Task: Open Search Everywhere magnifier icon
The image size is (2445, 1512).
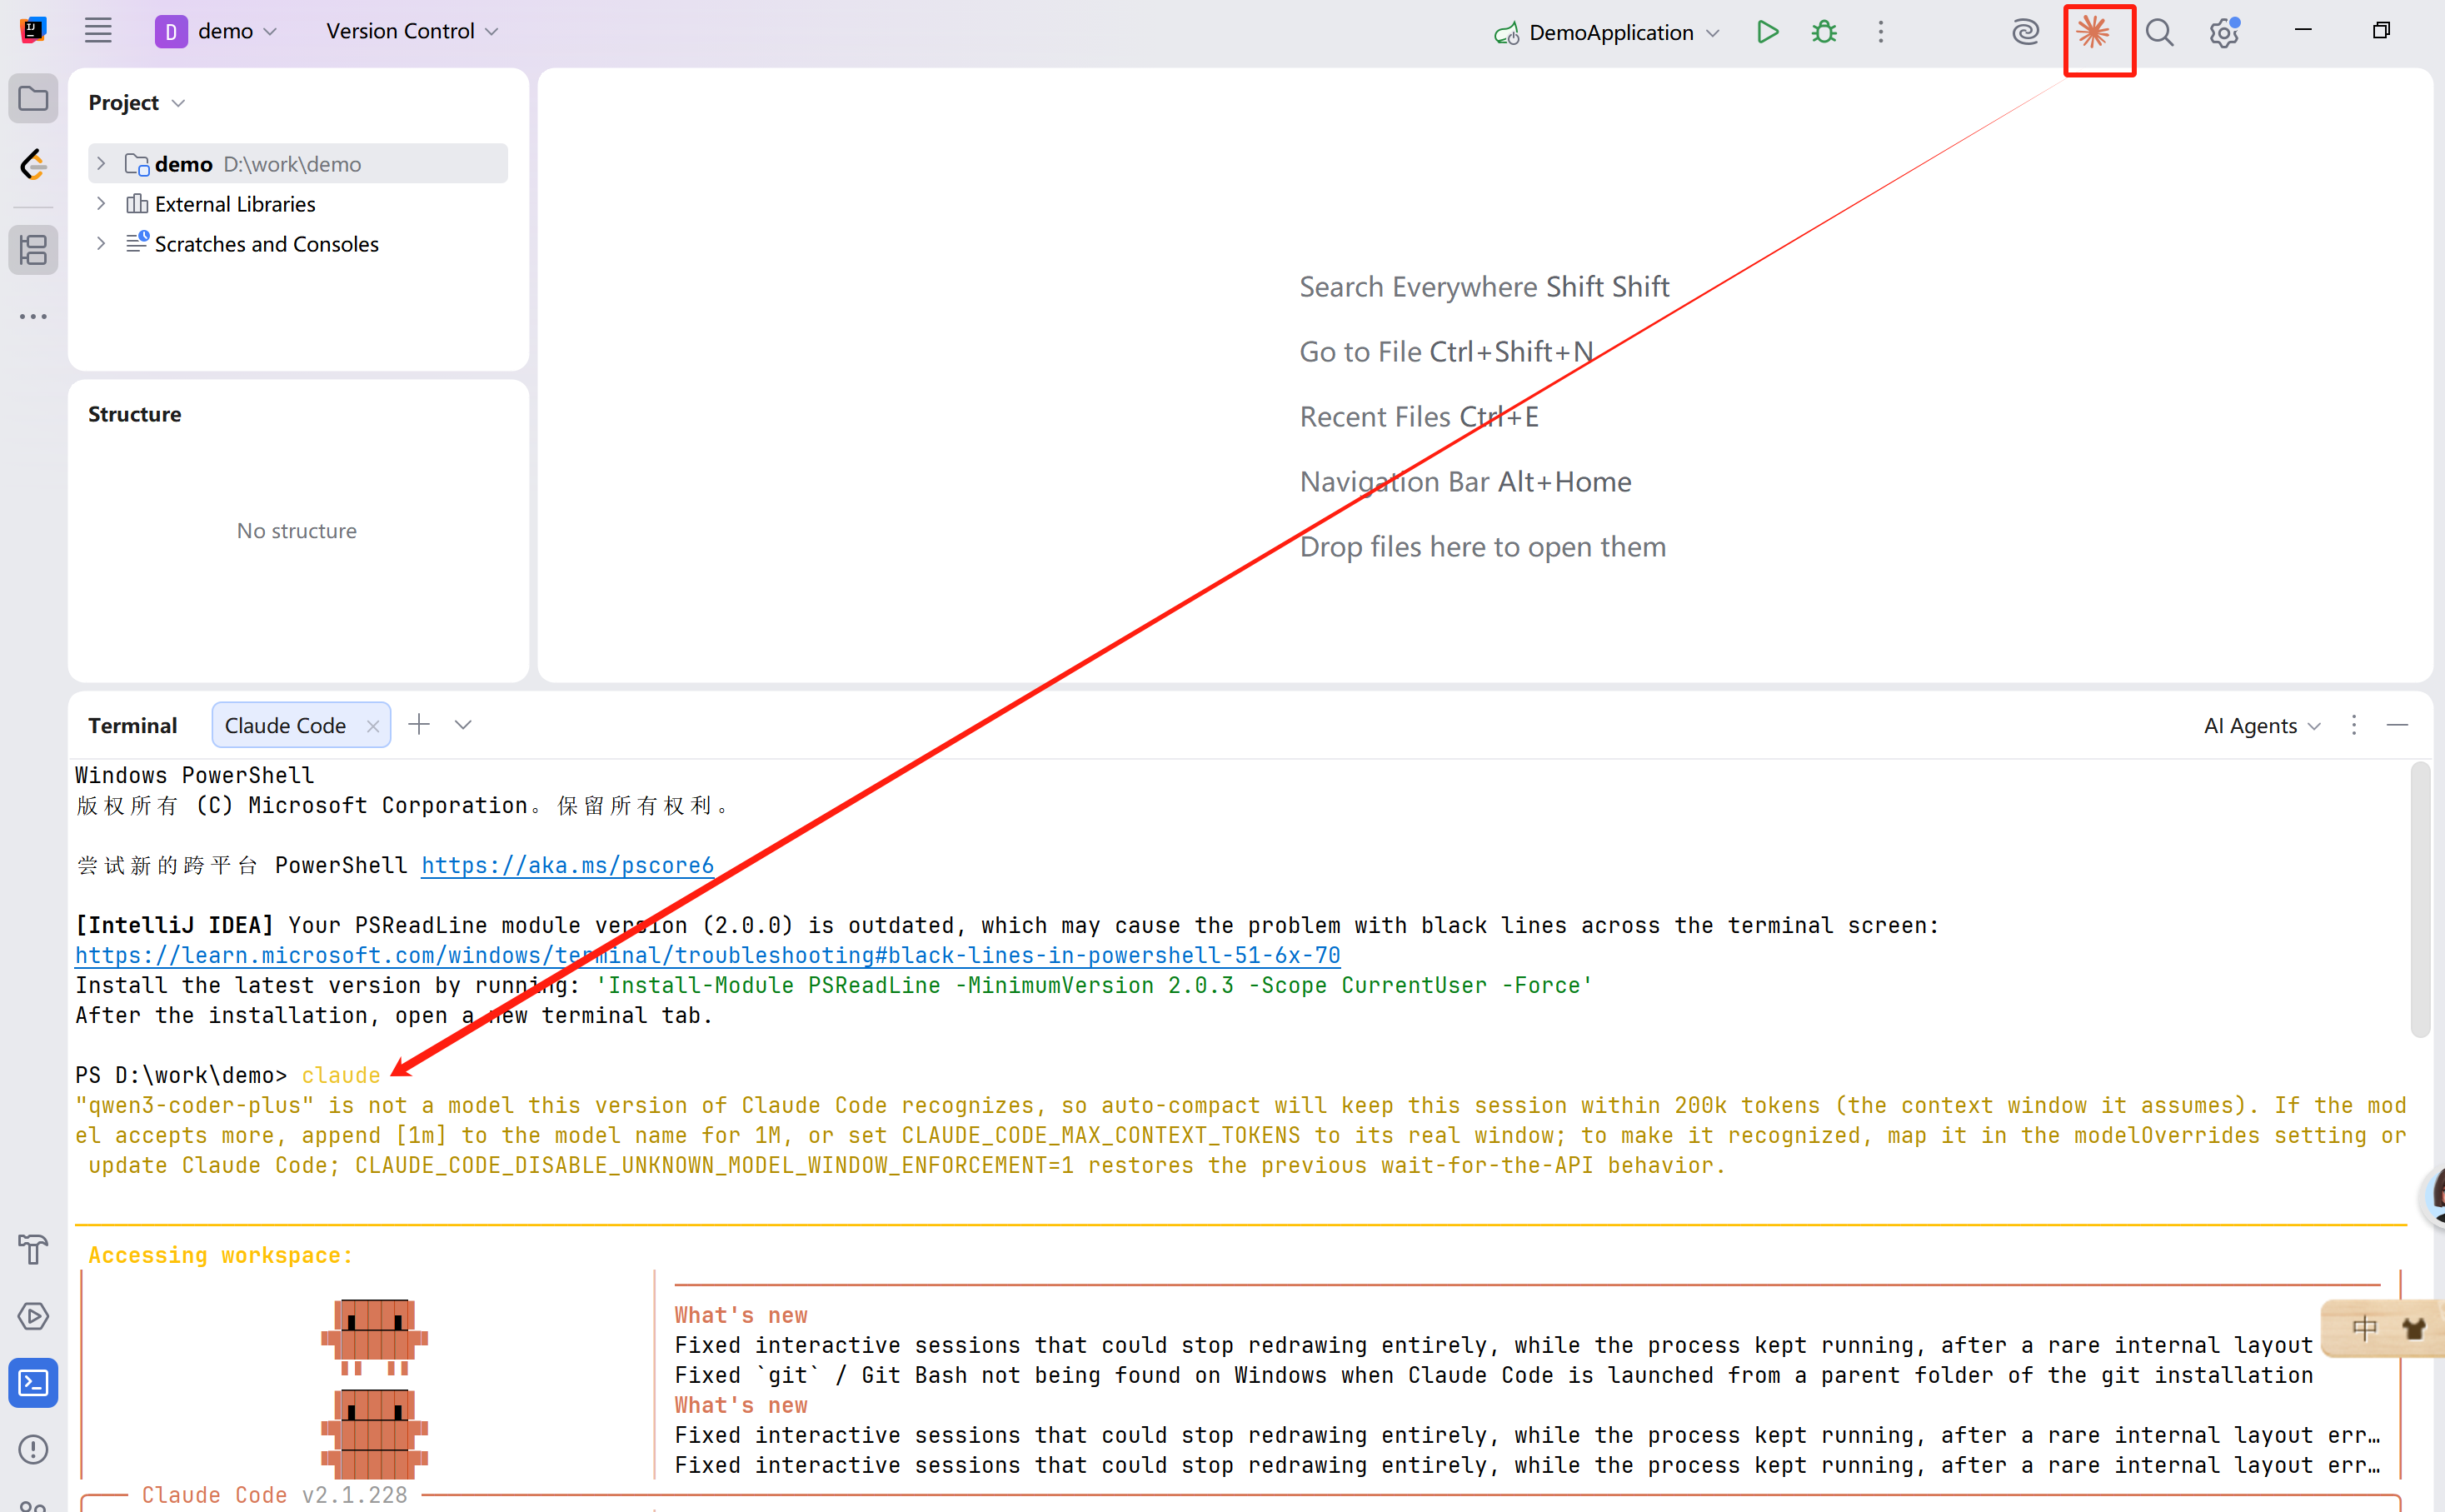Action: click(2160, 32)
